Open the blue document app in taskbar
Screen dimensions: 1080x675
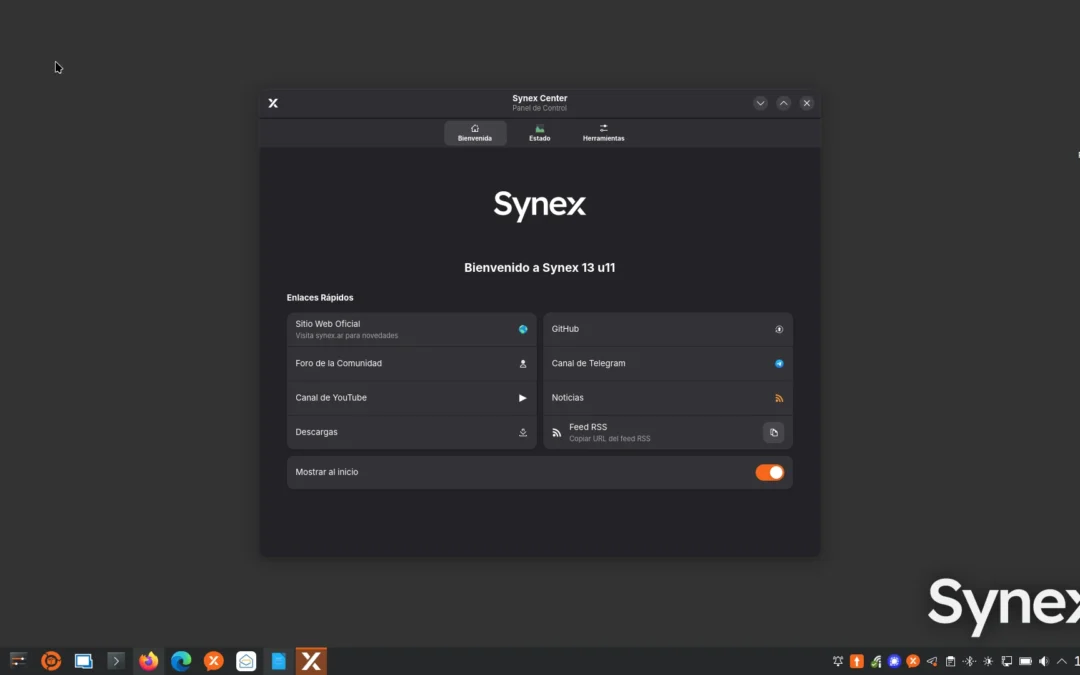tap(278, 661)
